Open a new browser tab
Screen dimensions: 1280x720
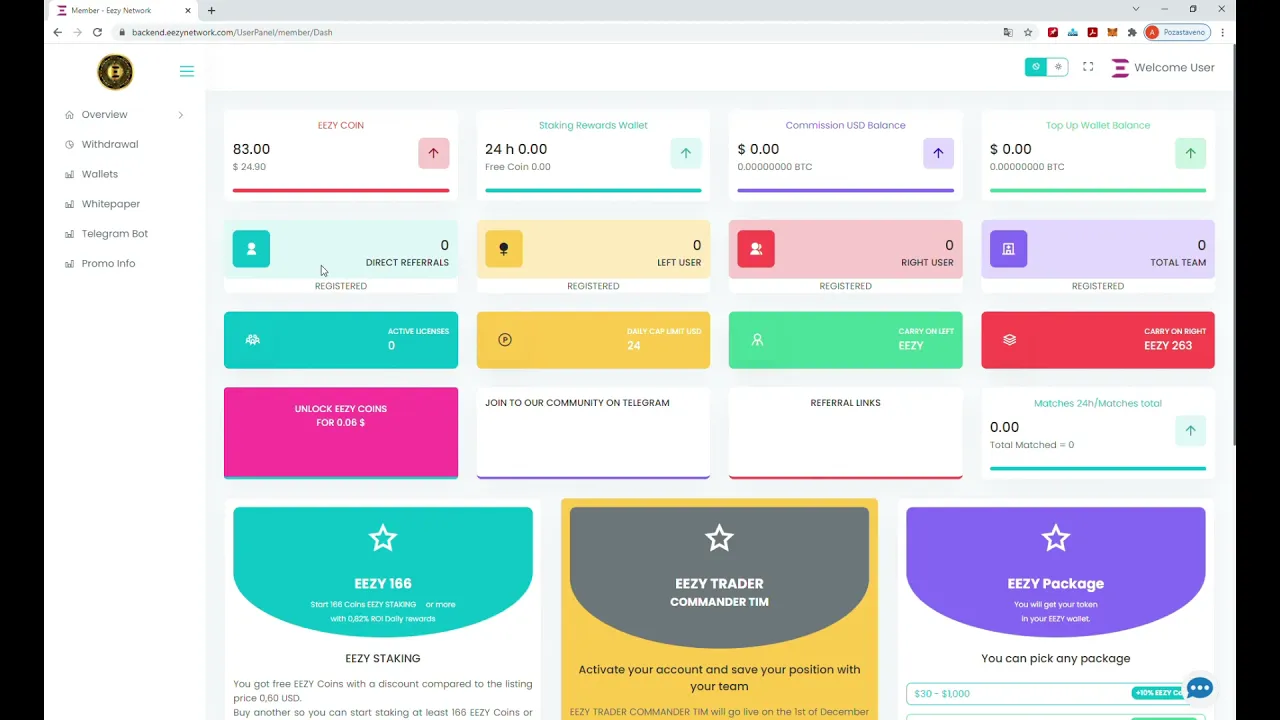[x=211, y=10]
